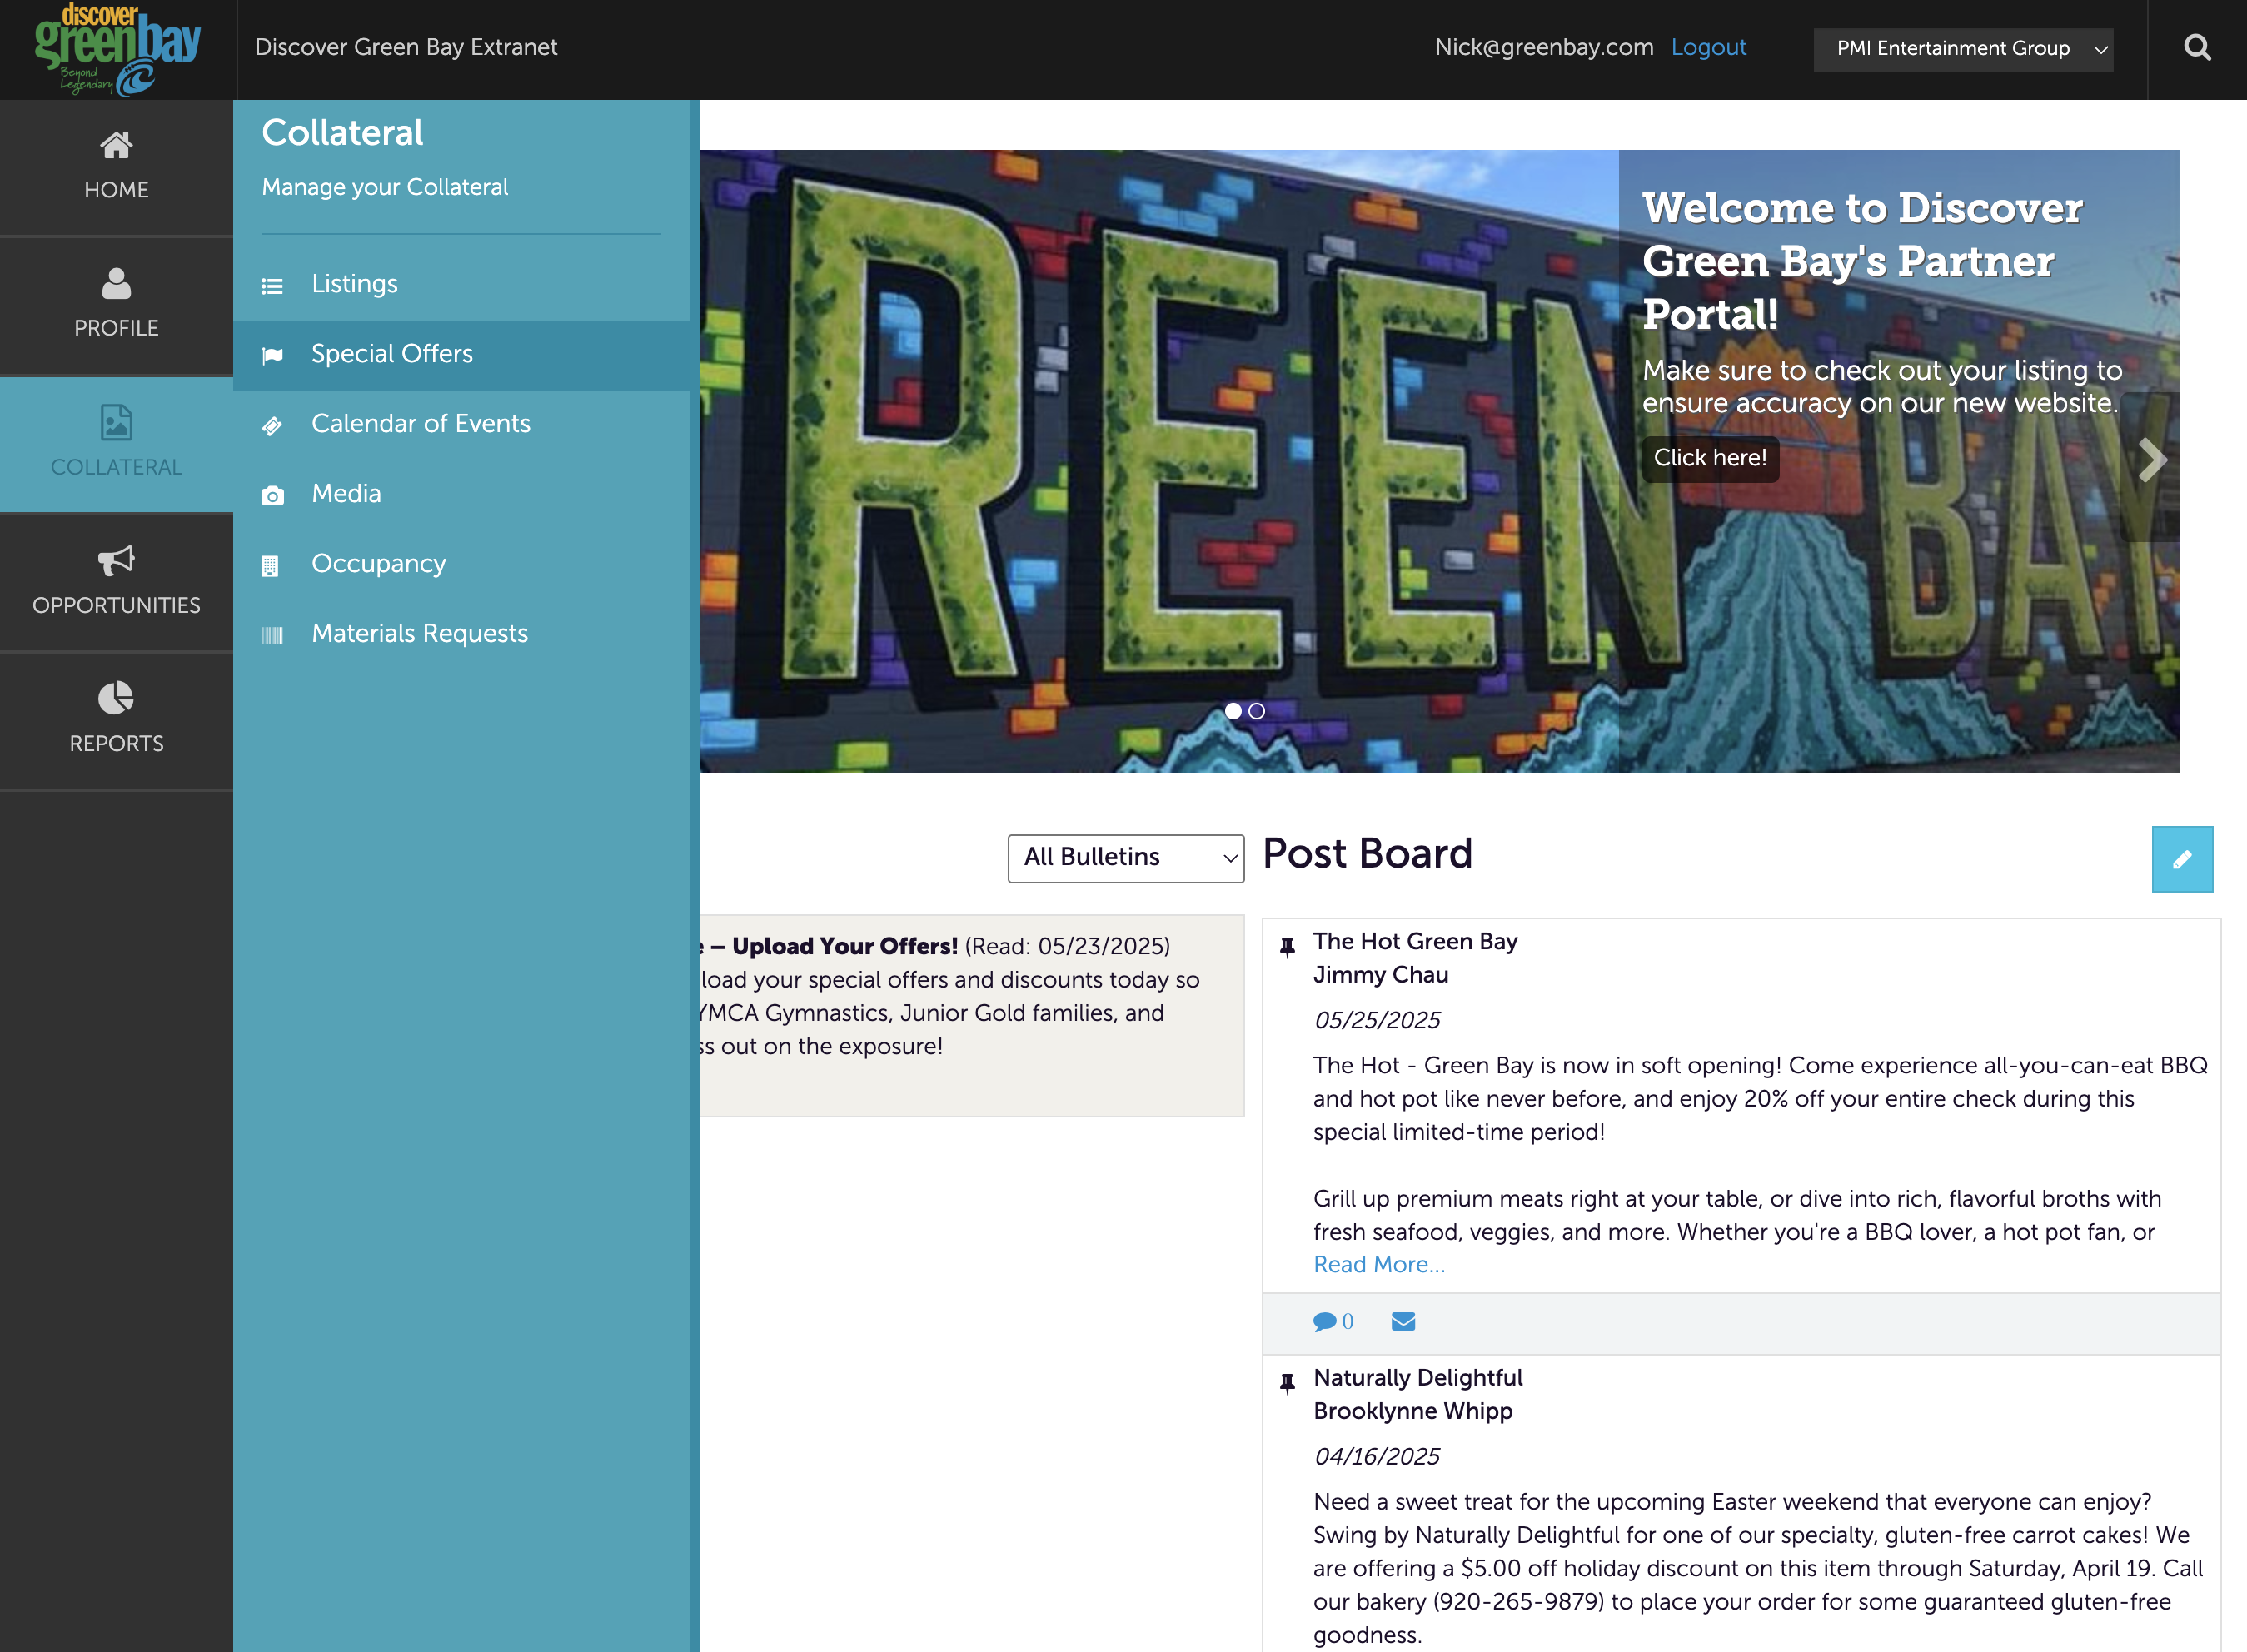Advance carousel with the right chevron

click(2152, 461)
